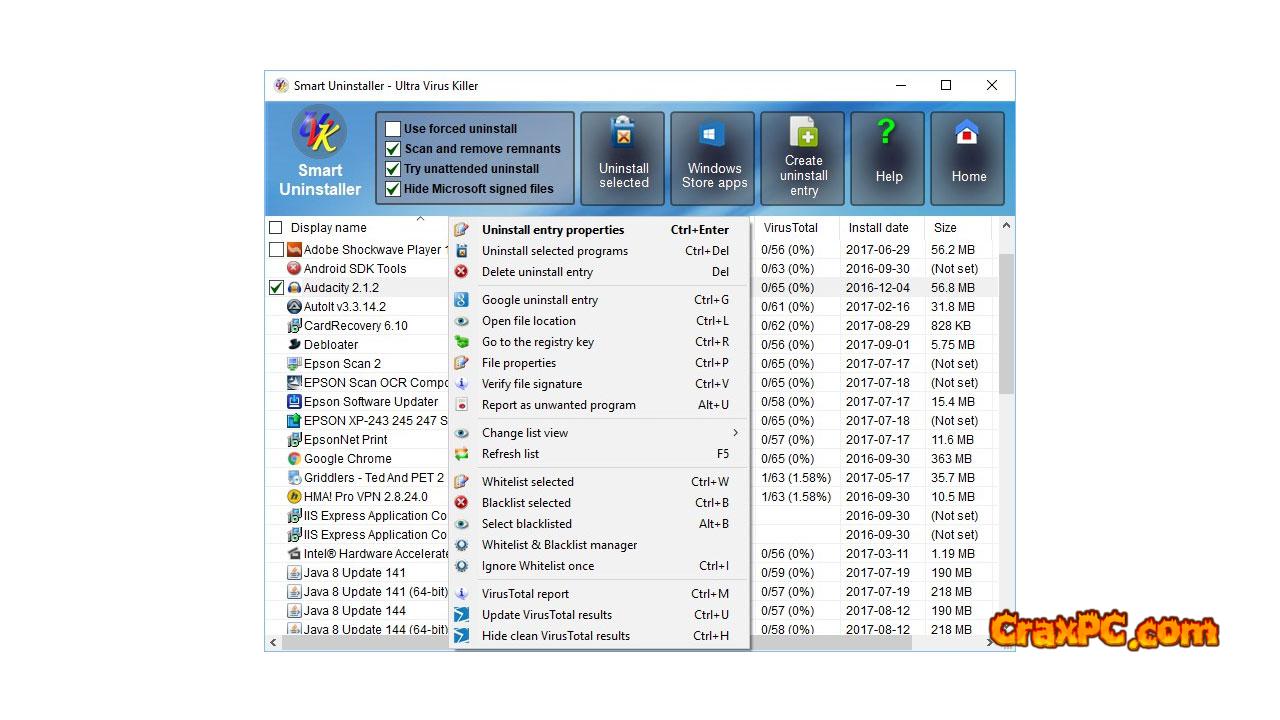The width and height of the screenshot is (1280, 720).
Task: Enable the Use forced uninstall checkbox
Action: [x=393, y=129]
